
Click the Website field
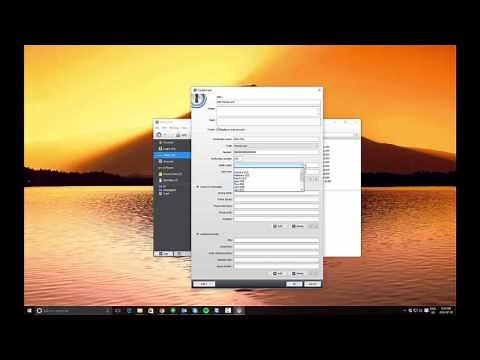coord(276,219)
